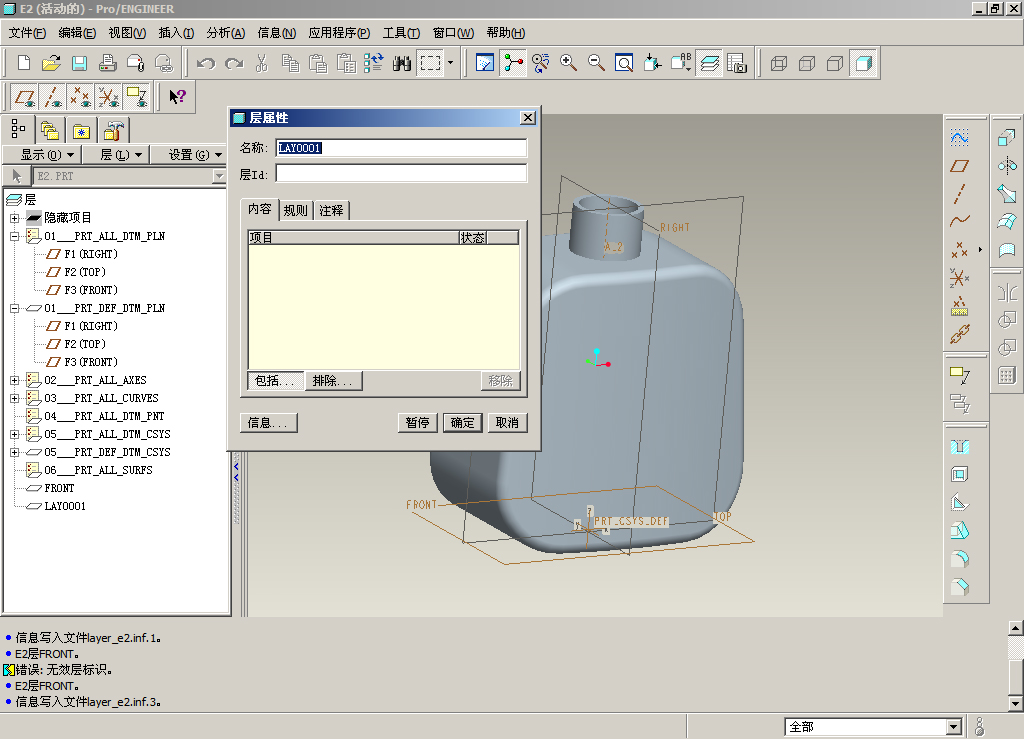The height and width of the screenshot is (740, 1024).
Task: Click the binoculars find icon
Action: [x=402, y=64]
